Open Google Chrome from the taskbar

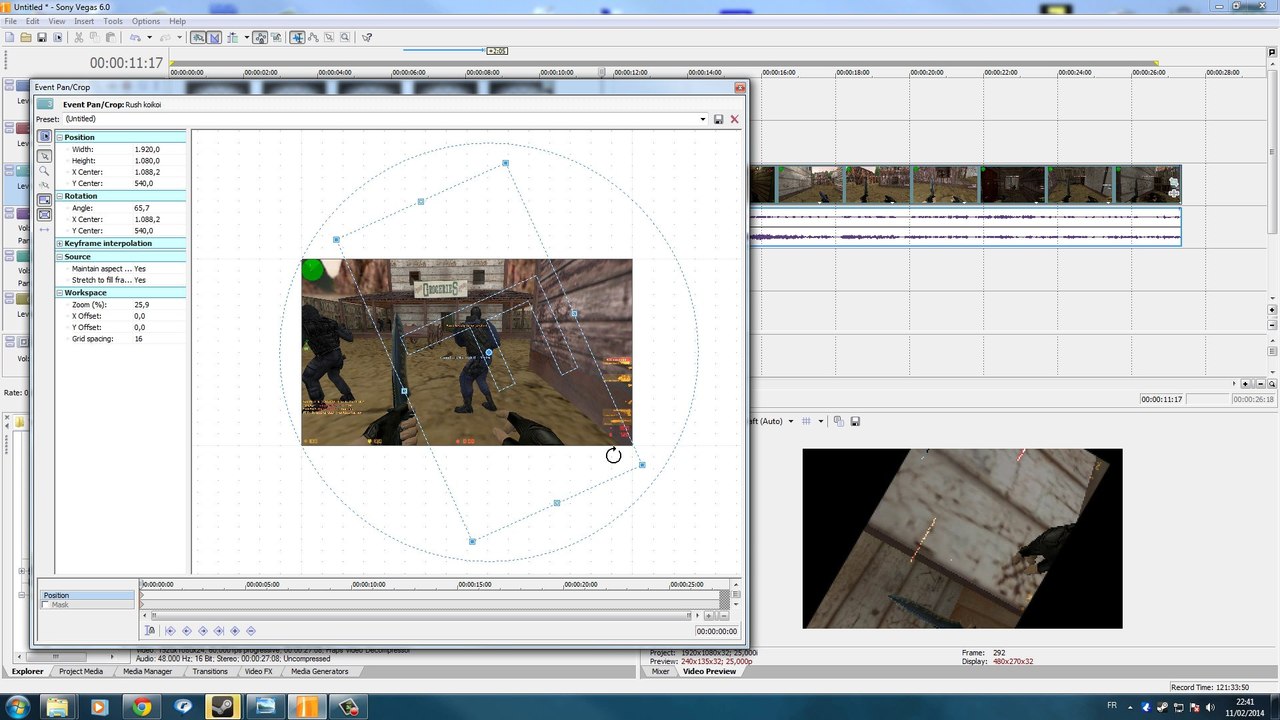pyautogui.click(x=141, y=707)
